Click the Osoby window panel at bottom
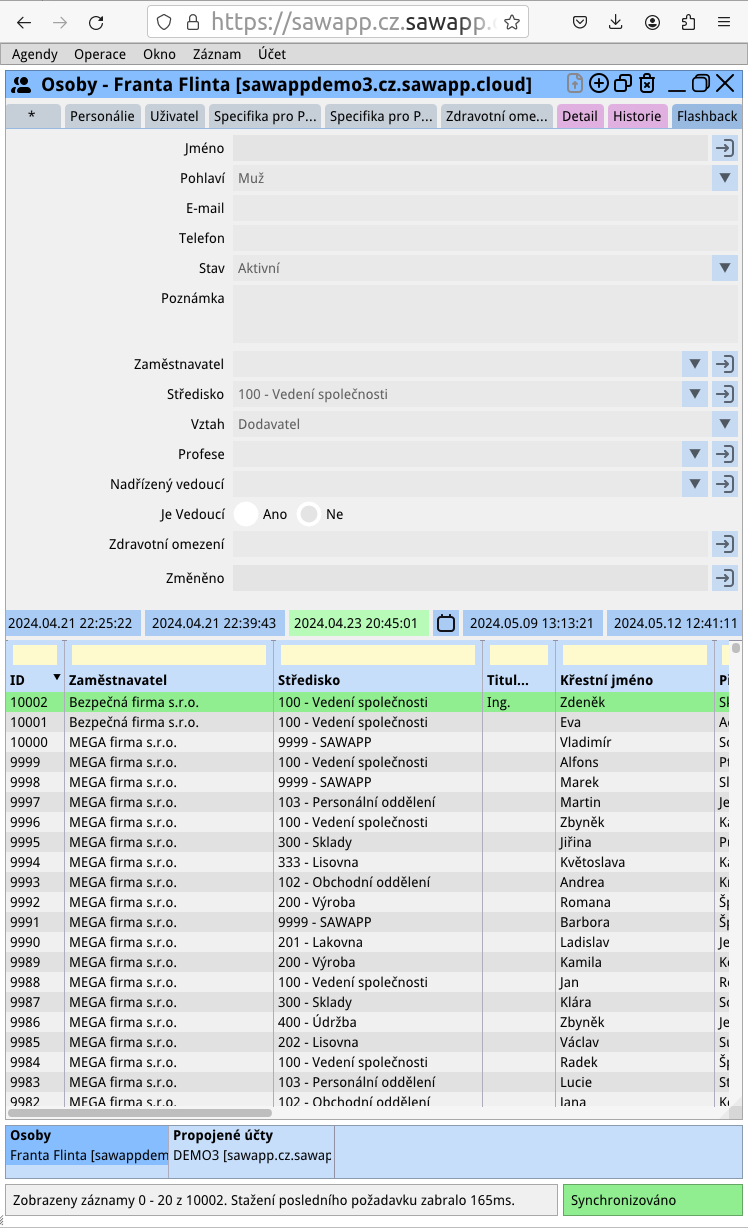The image size is (748, 1228). (88, 1146)
